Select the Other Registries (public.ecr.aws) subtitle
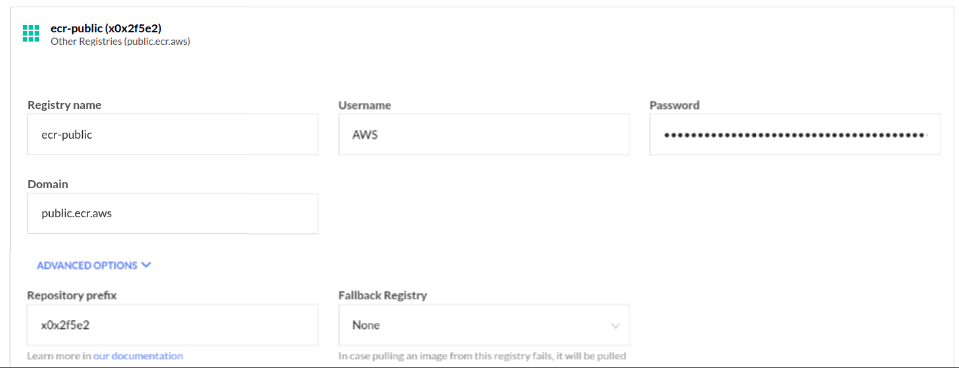This screenshot has height=368, width=959. click(120, 42)
